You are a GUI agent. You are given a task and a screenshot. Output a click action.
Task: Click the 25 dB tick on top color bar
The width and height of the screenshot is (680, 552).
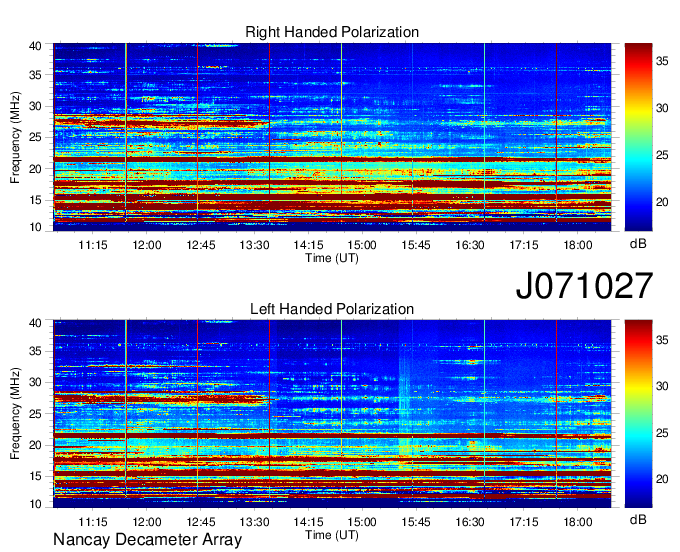point(662,155)
